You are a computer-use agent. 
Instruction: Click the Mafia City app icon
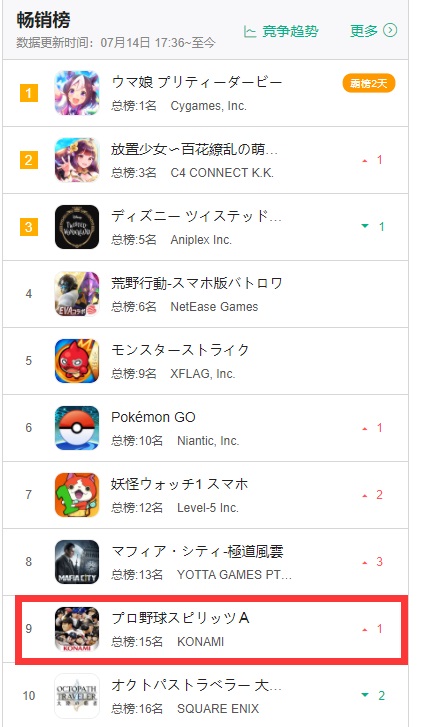click(77, 562)
